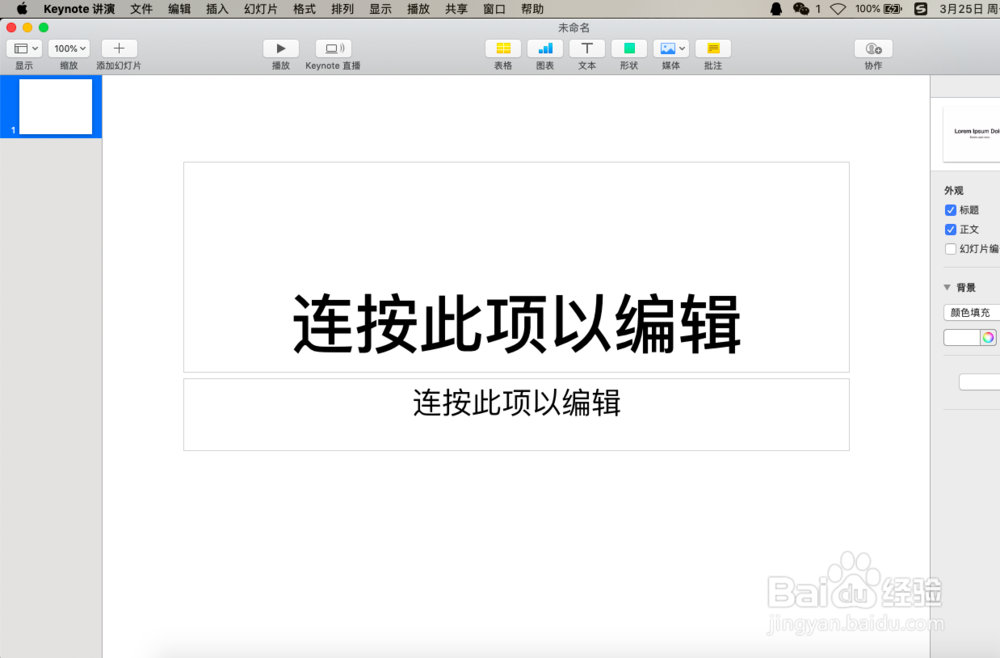Open the 格式 menu in the menu bar
The height and width of the screenshot is (658, 1000).
[x=303, y=9]
